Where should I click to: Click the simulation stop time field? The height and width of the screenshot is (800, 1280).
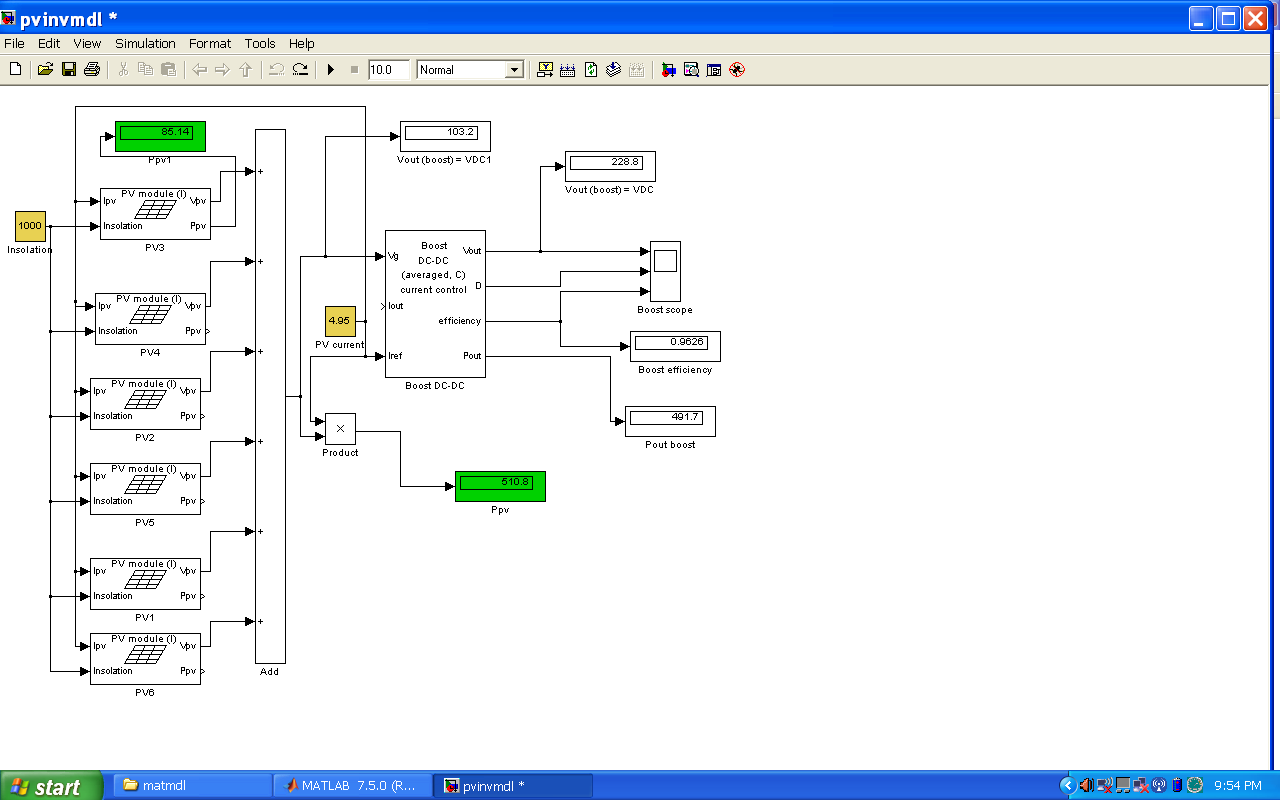388,70
